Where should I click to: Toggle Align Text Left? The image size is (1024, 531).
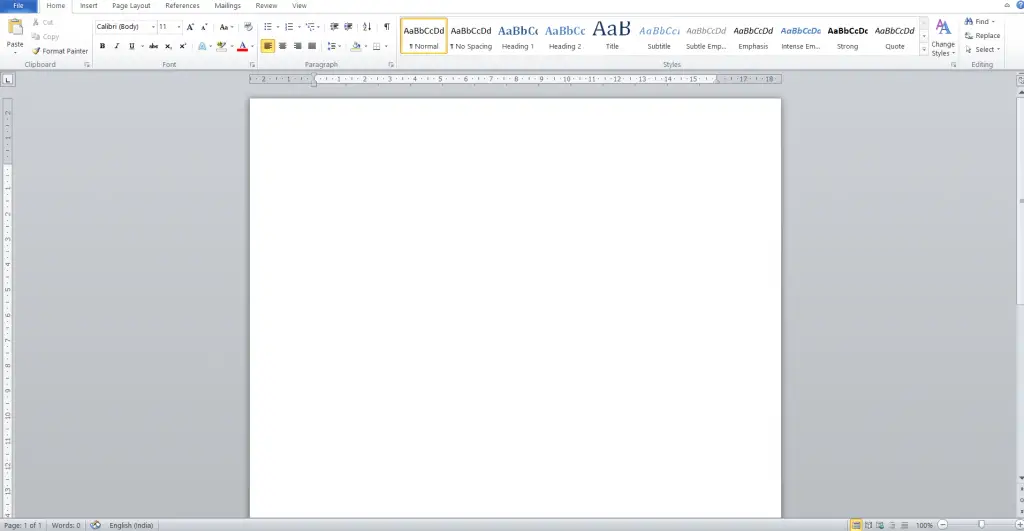point(268,46)
